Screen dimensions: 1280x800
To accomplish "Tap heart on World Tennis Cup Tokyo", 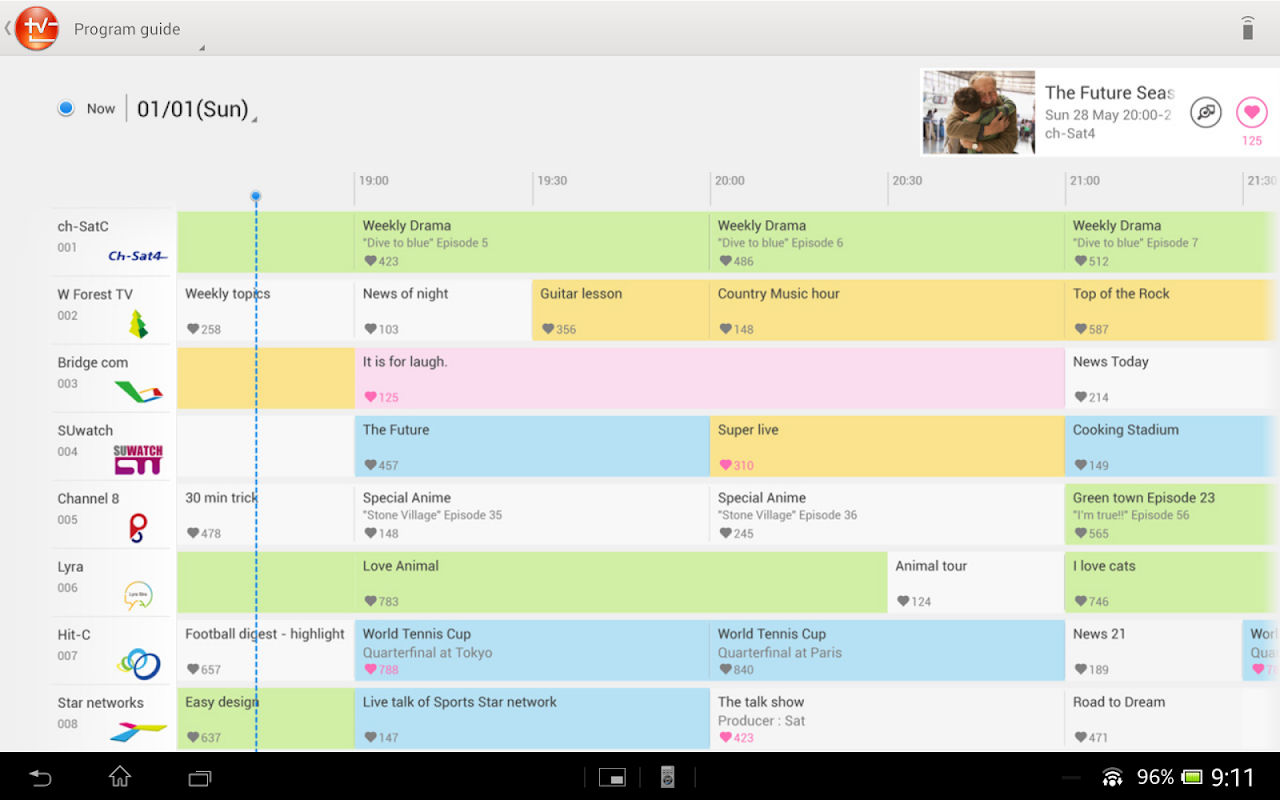I will [x=370, y=669].
